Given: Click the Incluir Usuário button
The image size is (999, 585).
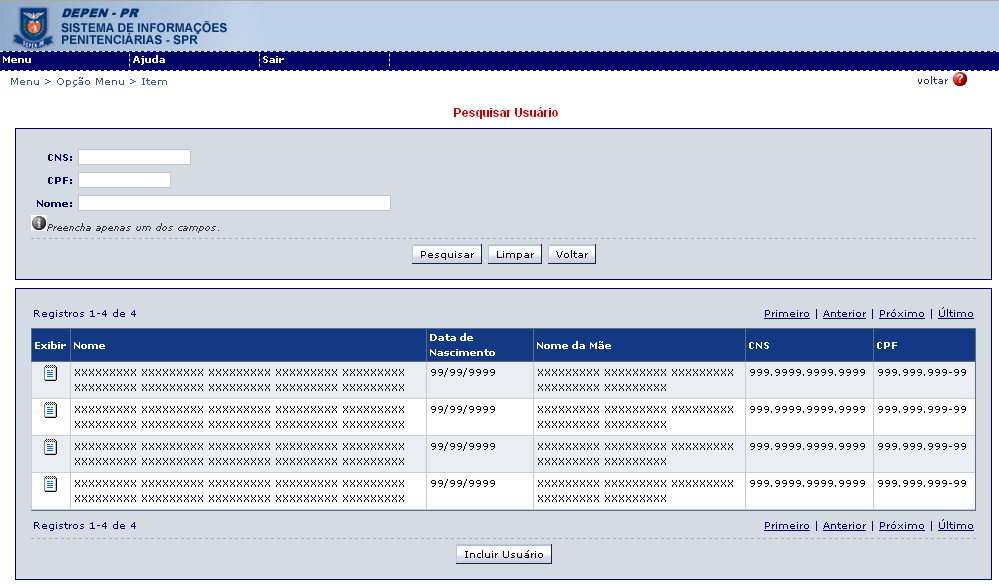Looking at the screenshot, I should pyautogui.click(x=504, y=554).
